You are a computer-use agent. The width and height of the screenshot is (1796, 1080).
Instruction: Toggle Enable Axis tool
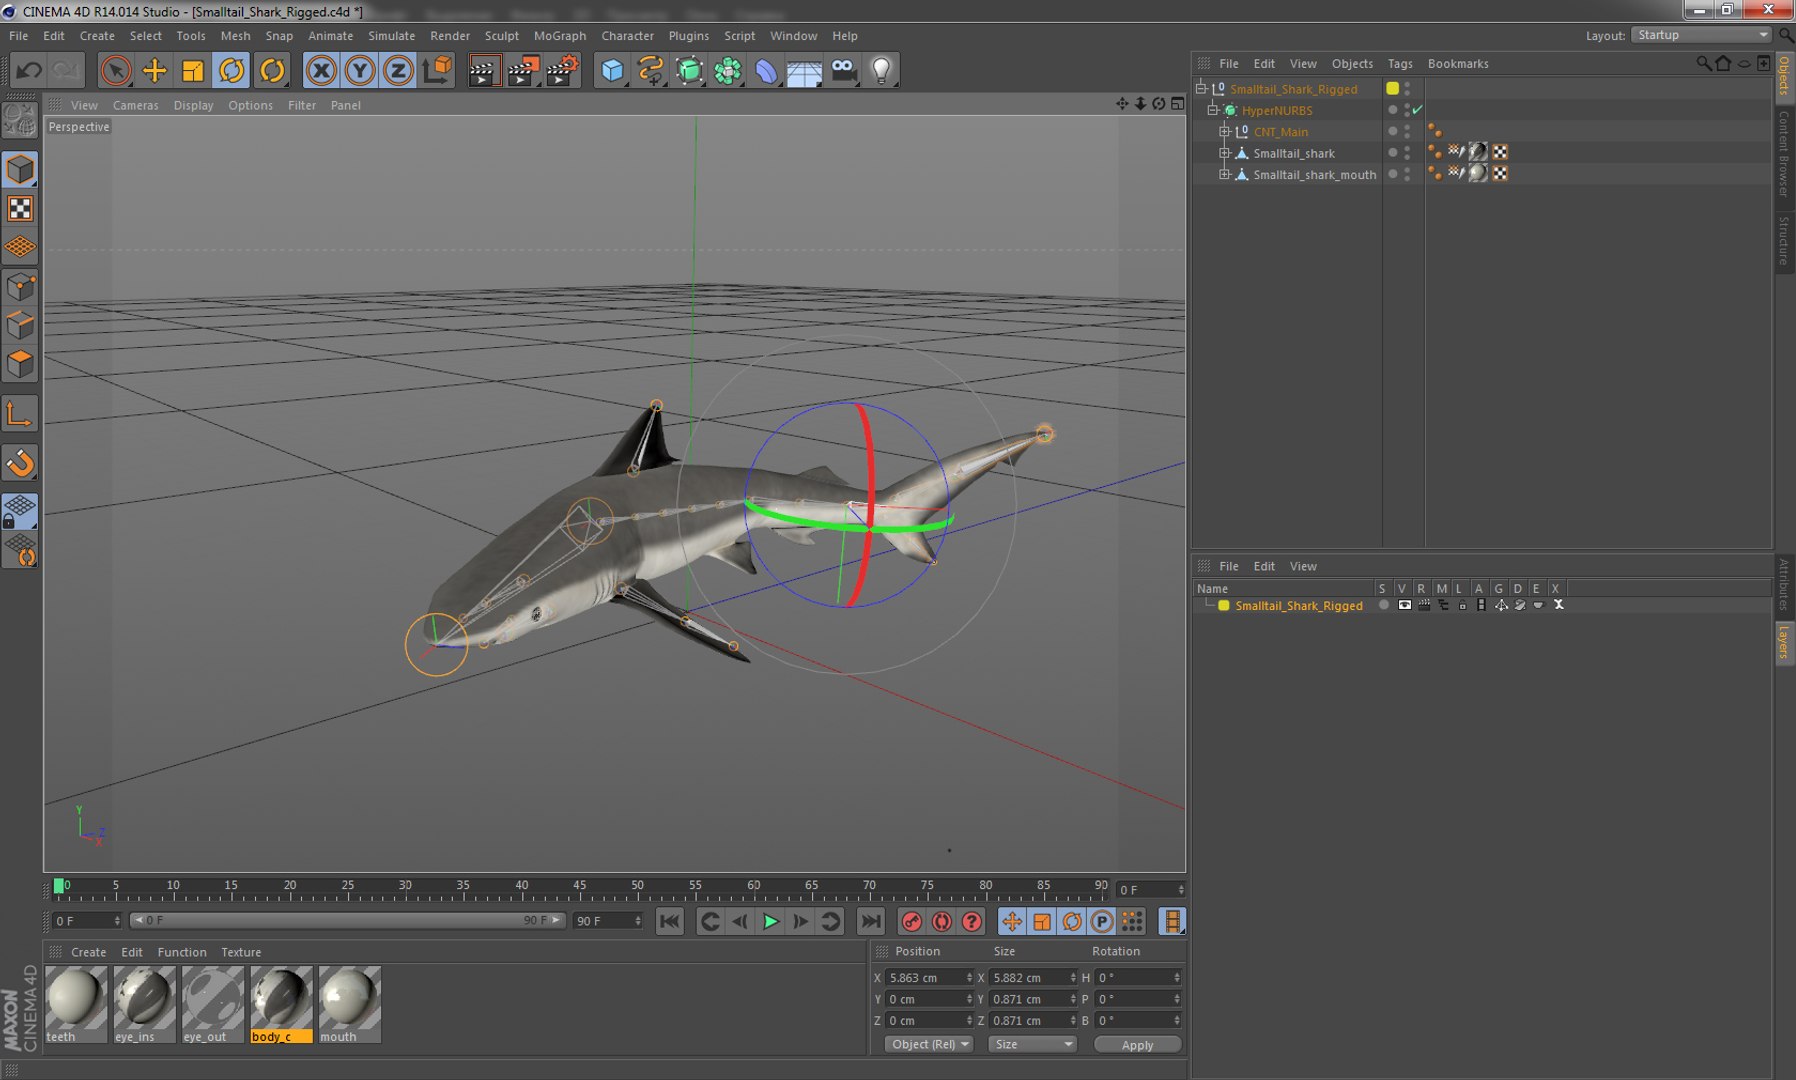[x=20, y=414]
